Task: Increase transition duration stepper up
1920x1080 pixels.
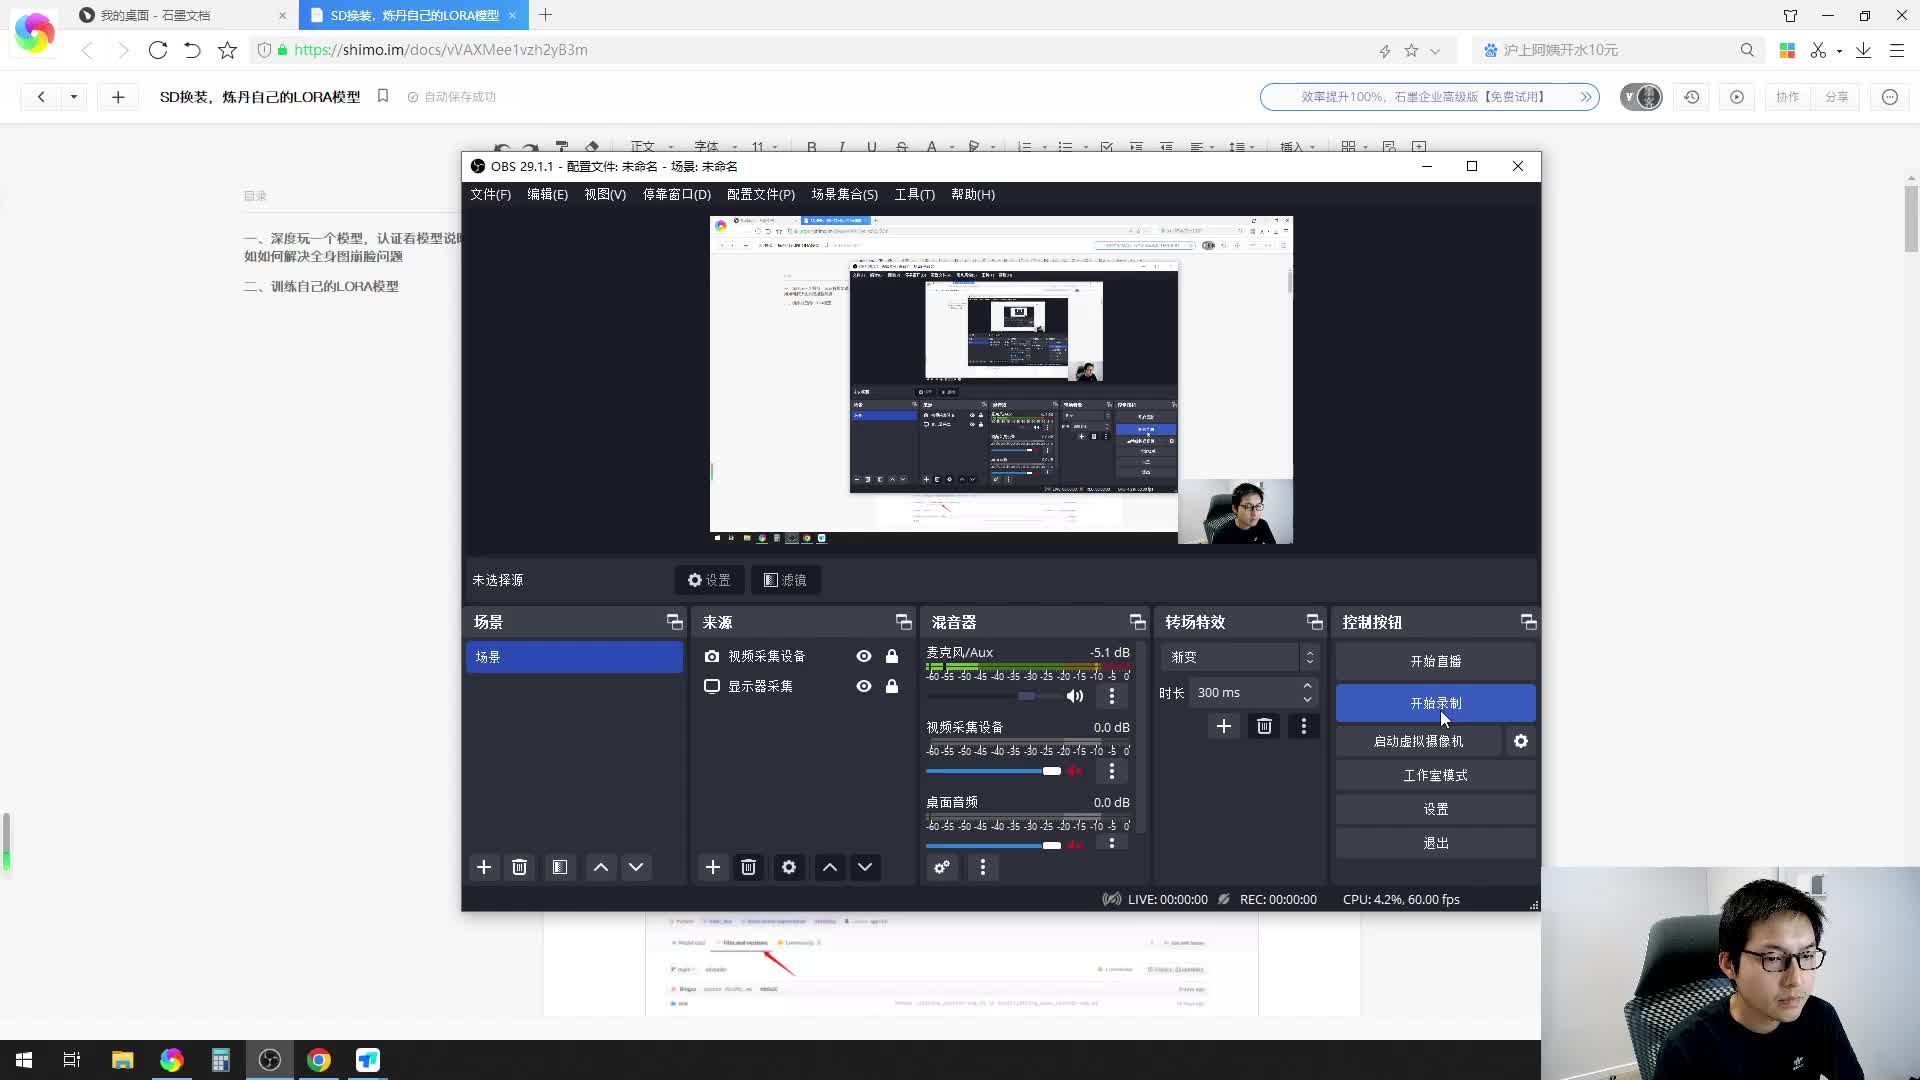Action: 1307,686
